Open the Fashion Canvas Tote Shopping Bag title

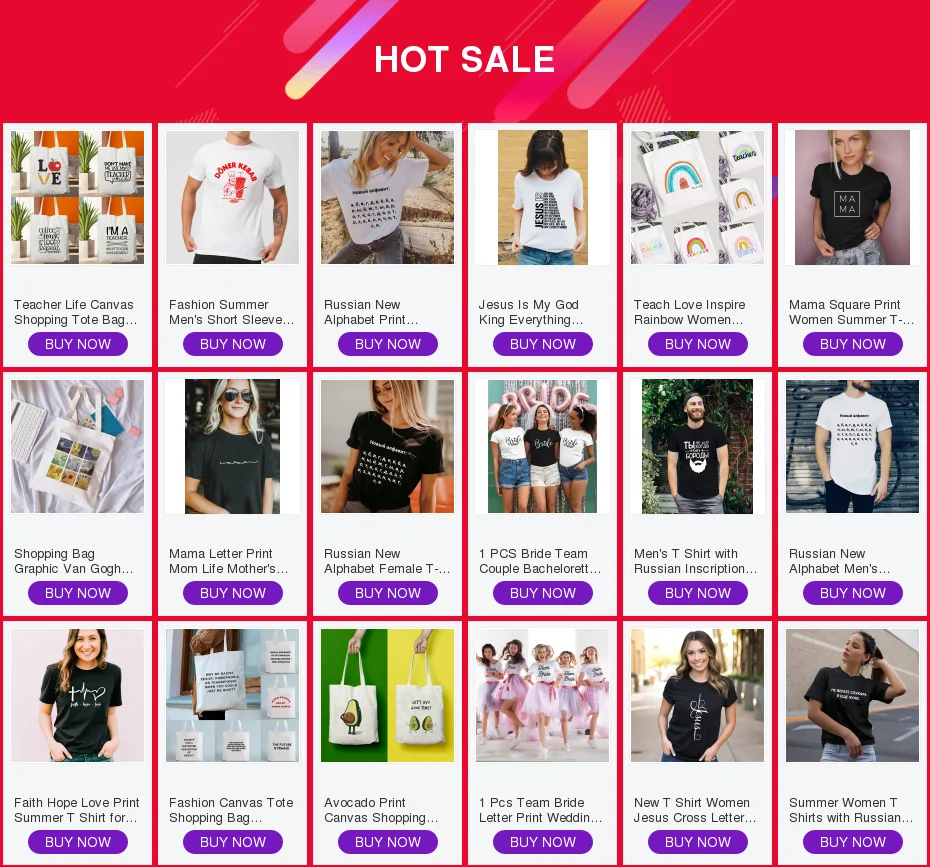231,810
